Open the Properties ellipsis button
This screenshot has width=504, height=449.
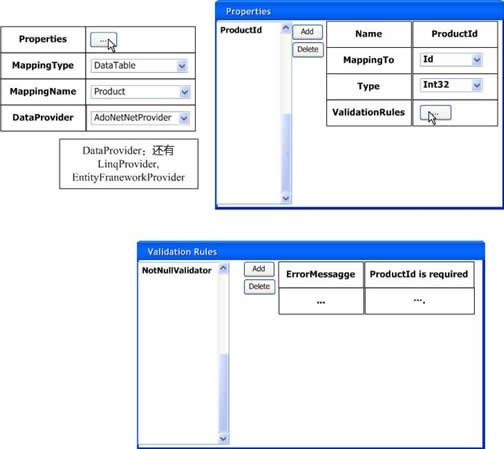pos(103,40)
